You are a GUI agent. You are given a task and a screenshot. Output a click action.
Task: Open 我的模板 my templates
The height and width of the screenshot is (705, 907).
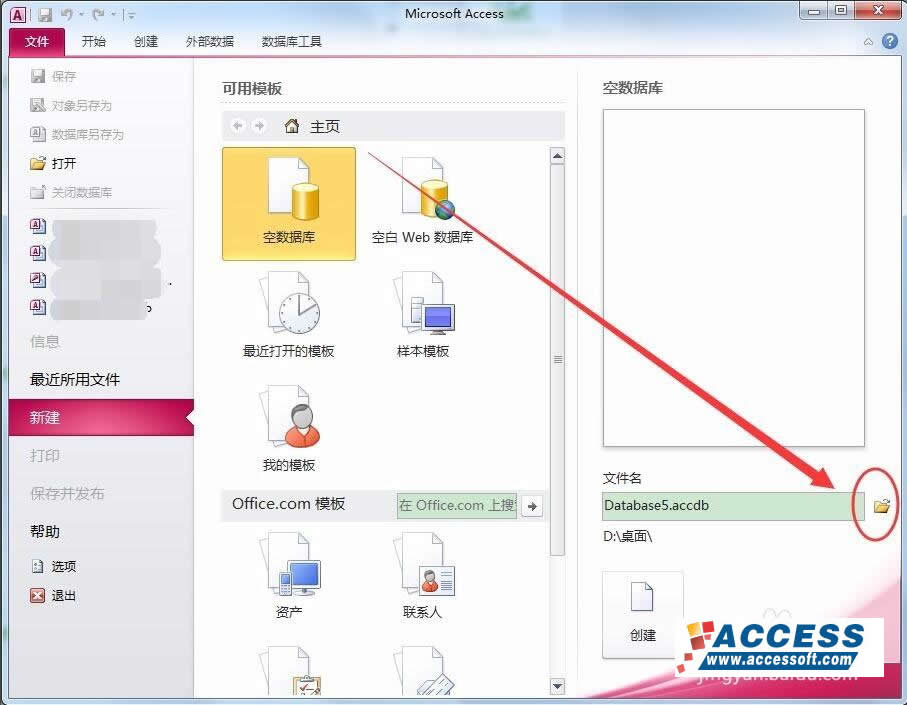point(289,429)
